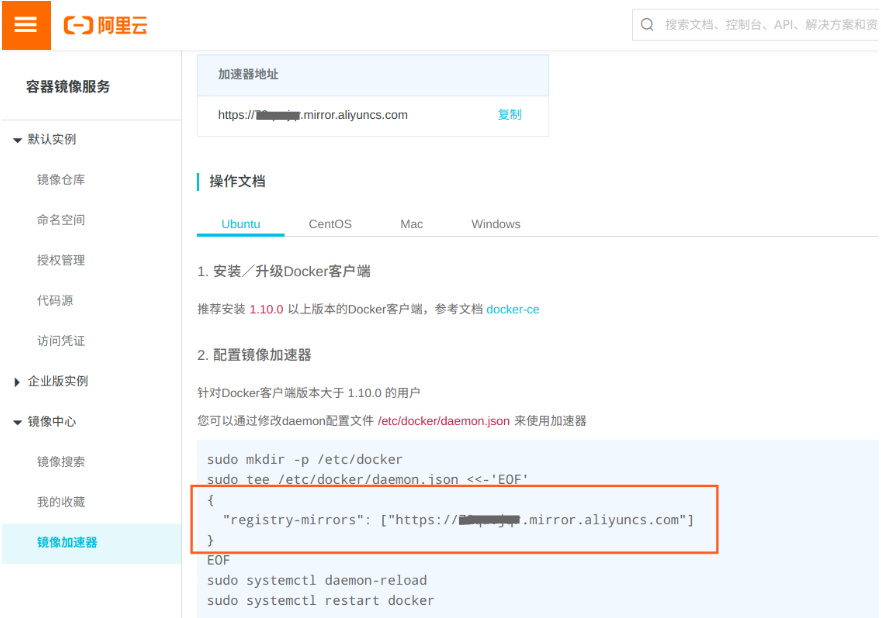Click the 加速器地址 header
881x618 pixels.
tap(248, 74)
